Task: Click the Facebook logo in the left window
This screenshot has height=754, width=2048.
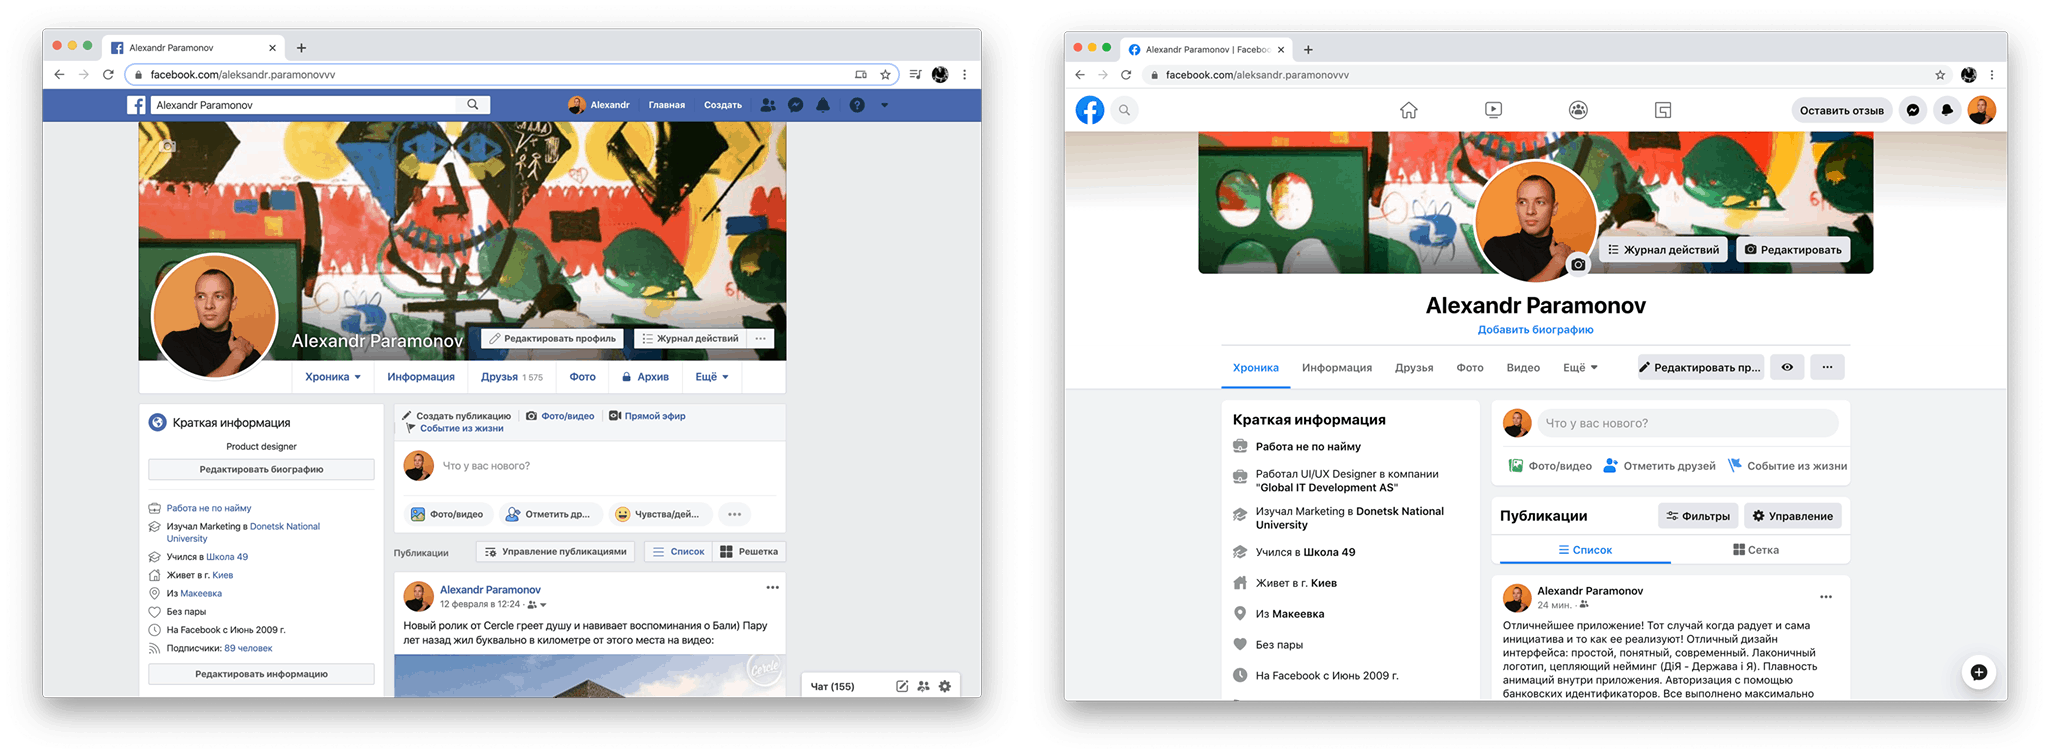Action: [x=137, y=105]
